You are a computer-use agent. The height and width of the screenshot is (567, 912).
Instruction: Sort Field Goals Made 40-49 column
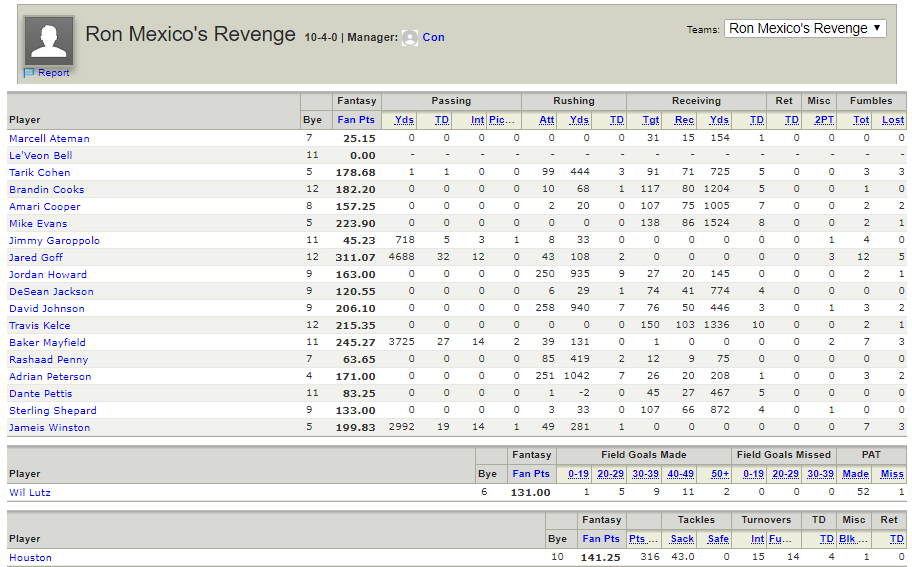pos(681,474)
